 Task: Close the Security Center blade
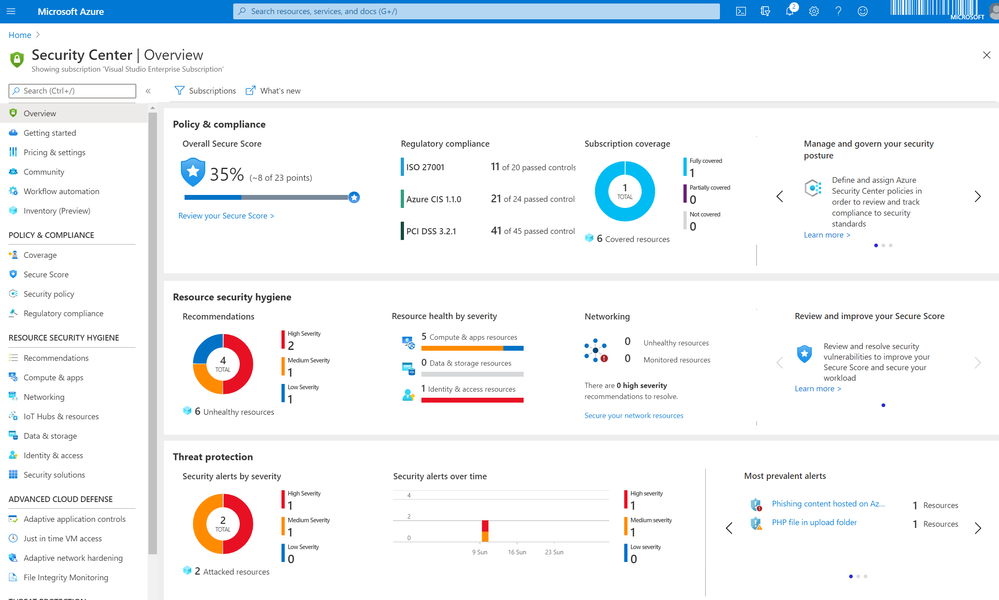[986, 55]
